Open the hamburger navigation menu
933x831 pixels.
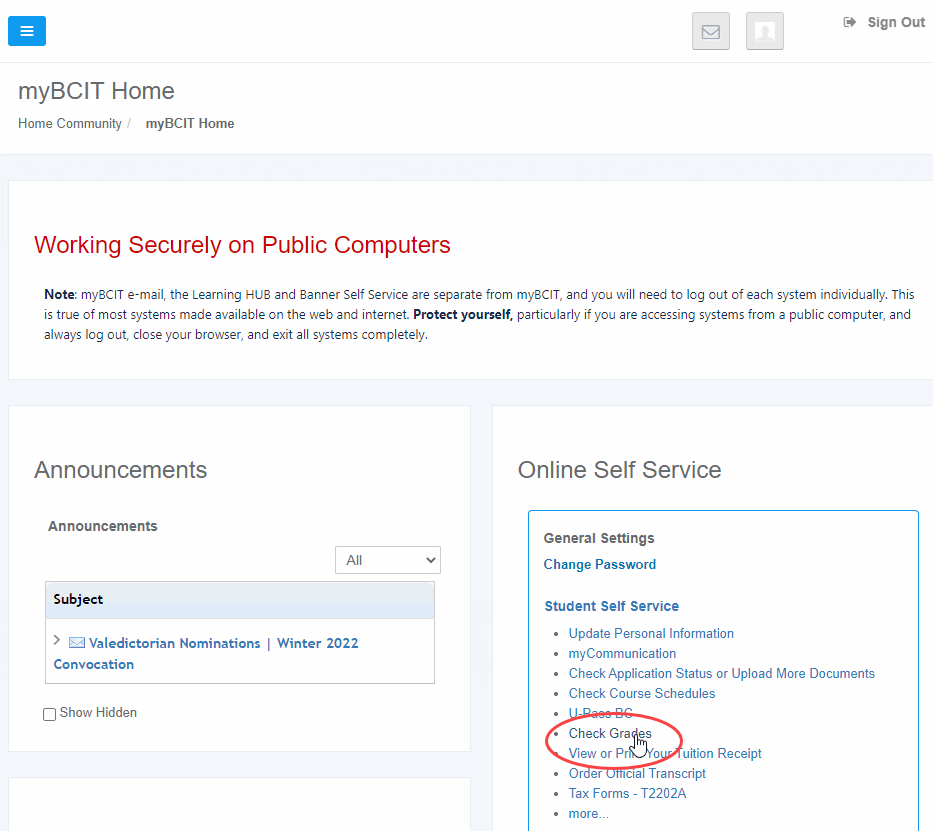pos(26,31)
